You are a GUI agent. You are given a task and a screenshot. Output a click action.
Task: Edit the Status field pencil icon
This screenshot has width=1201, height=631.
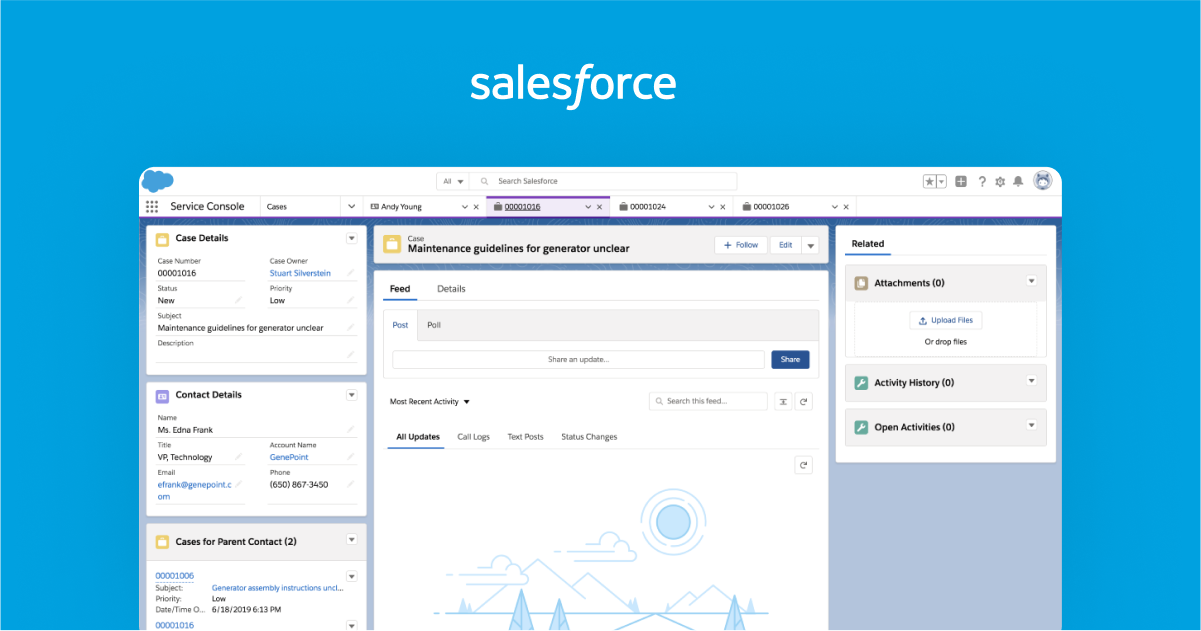point(238,300)
